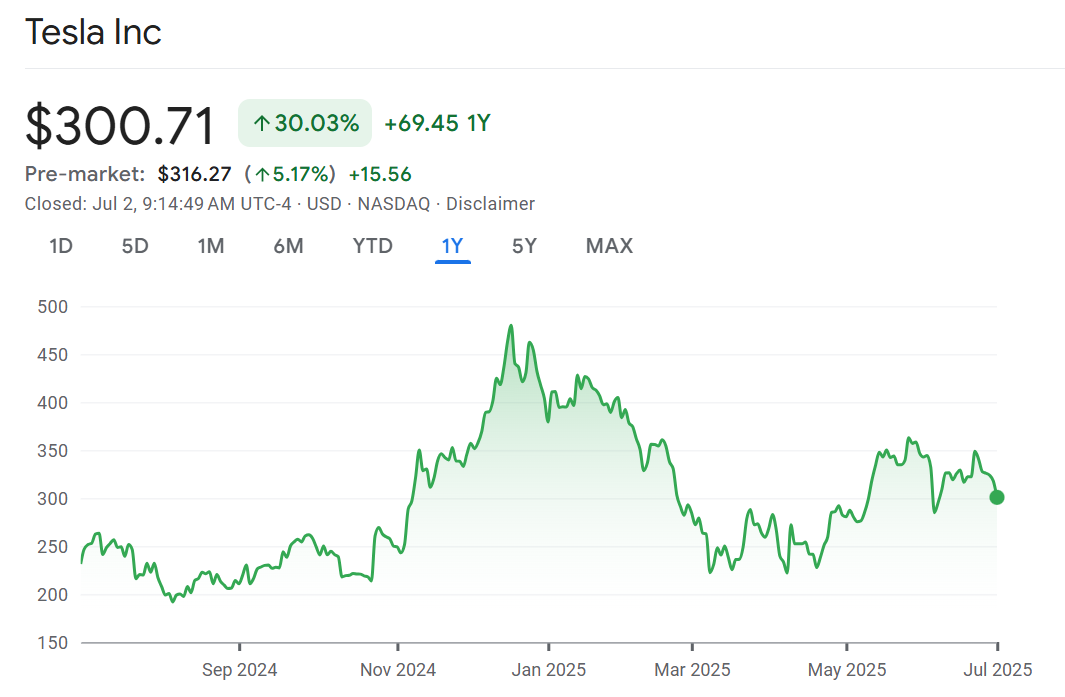This screenshot has width=1065, height=697.
Task: Click the Nov 2024 axis label
Action: pos(398,670)
